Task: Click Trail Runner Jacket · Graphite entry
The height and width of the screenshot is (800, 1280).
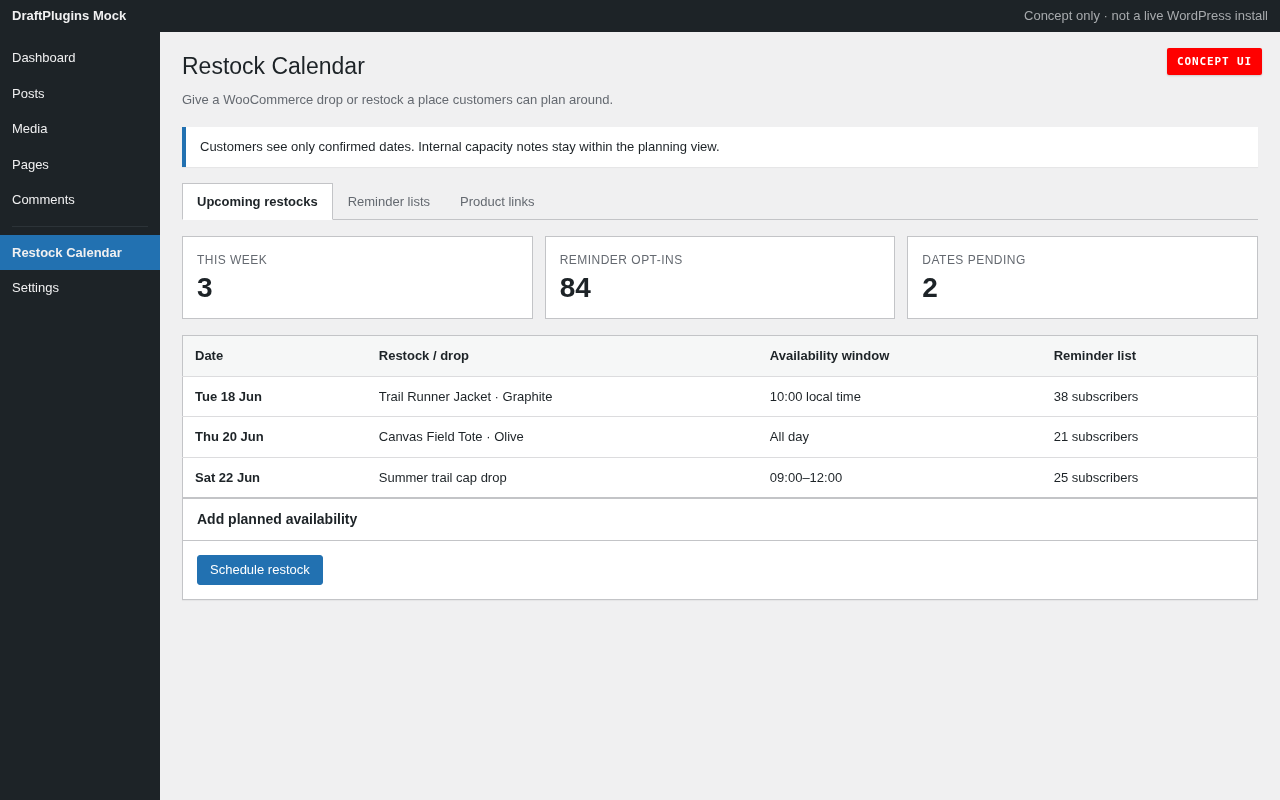Action: 465,397
